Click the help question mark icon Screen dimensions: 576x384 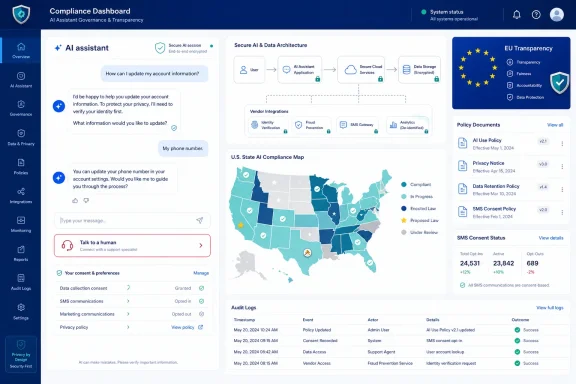click(536, 15)
